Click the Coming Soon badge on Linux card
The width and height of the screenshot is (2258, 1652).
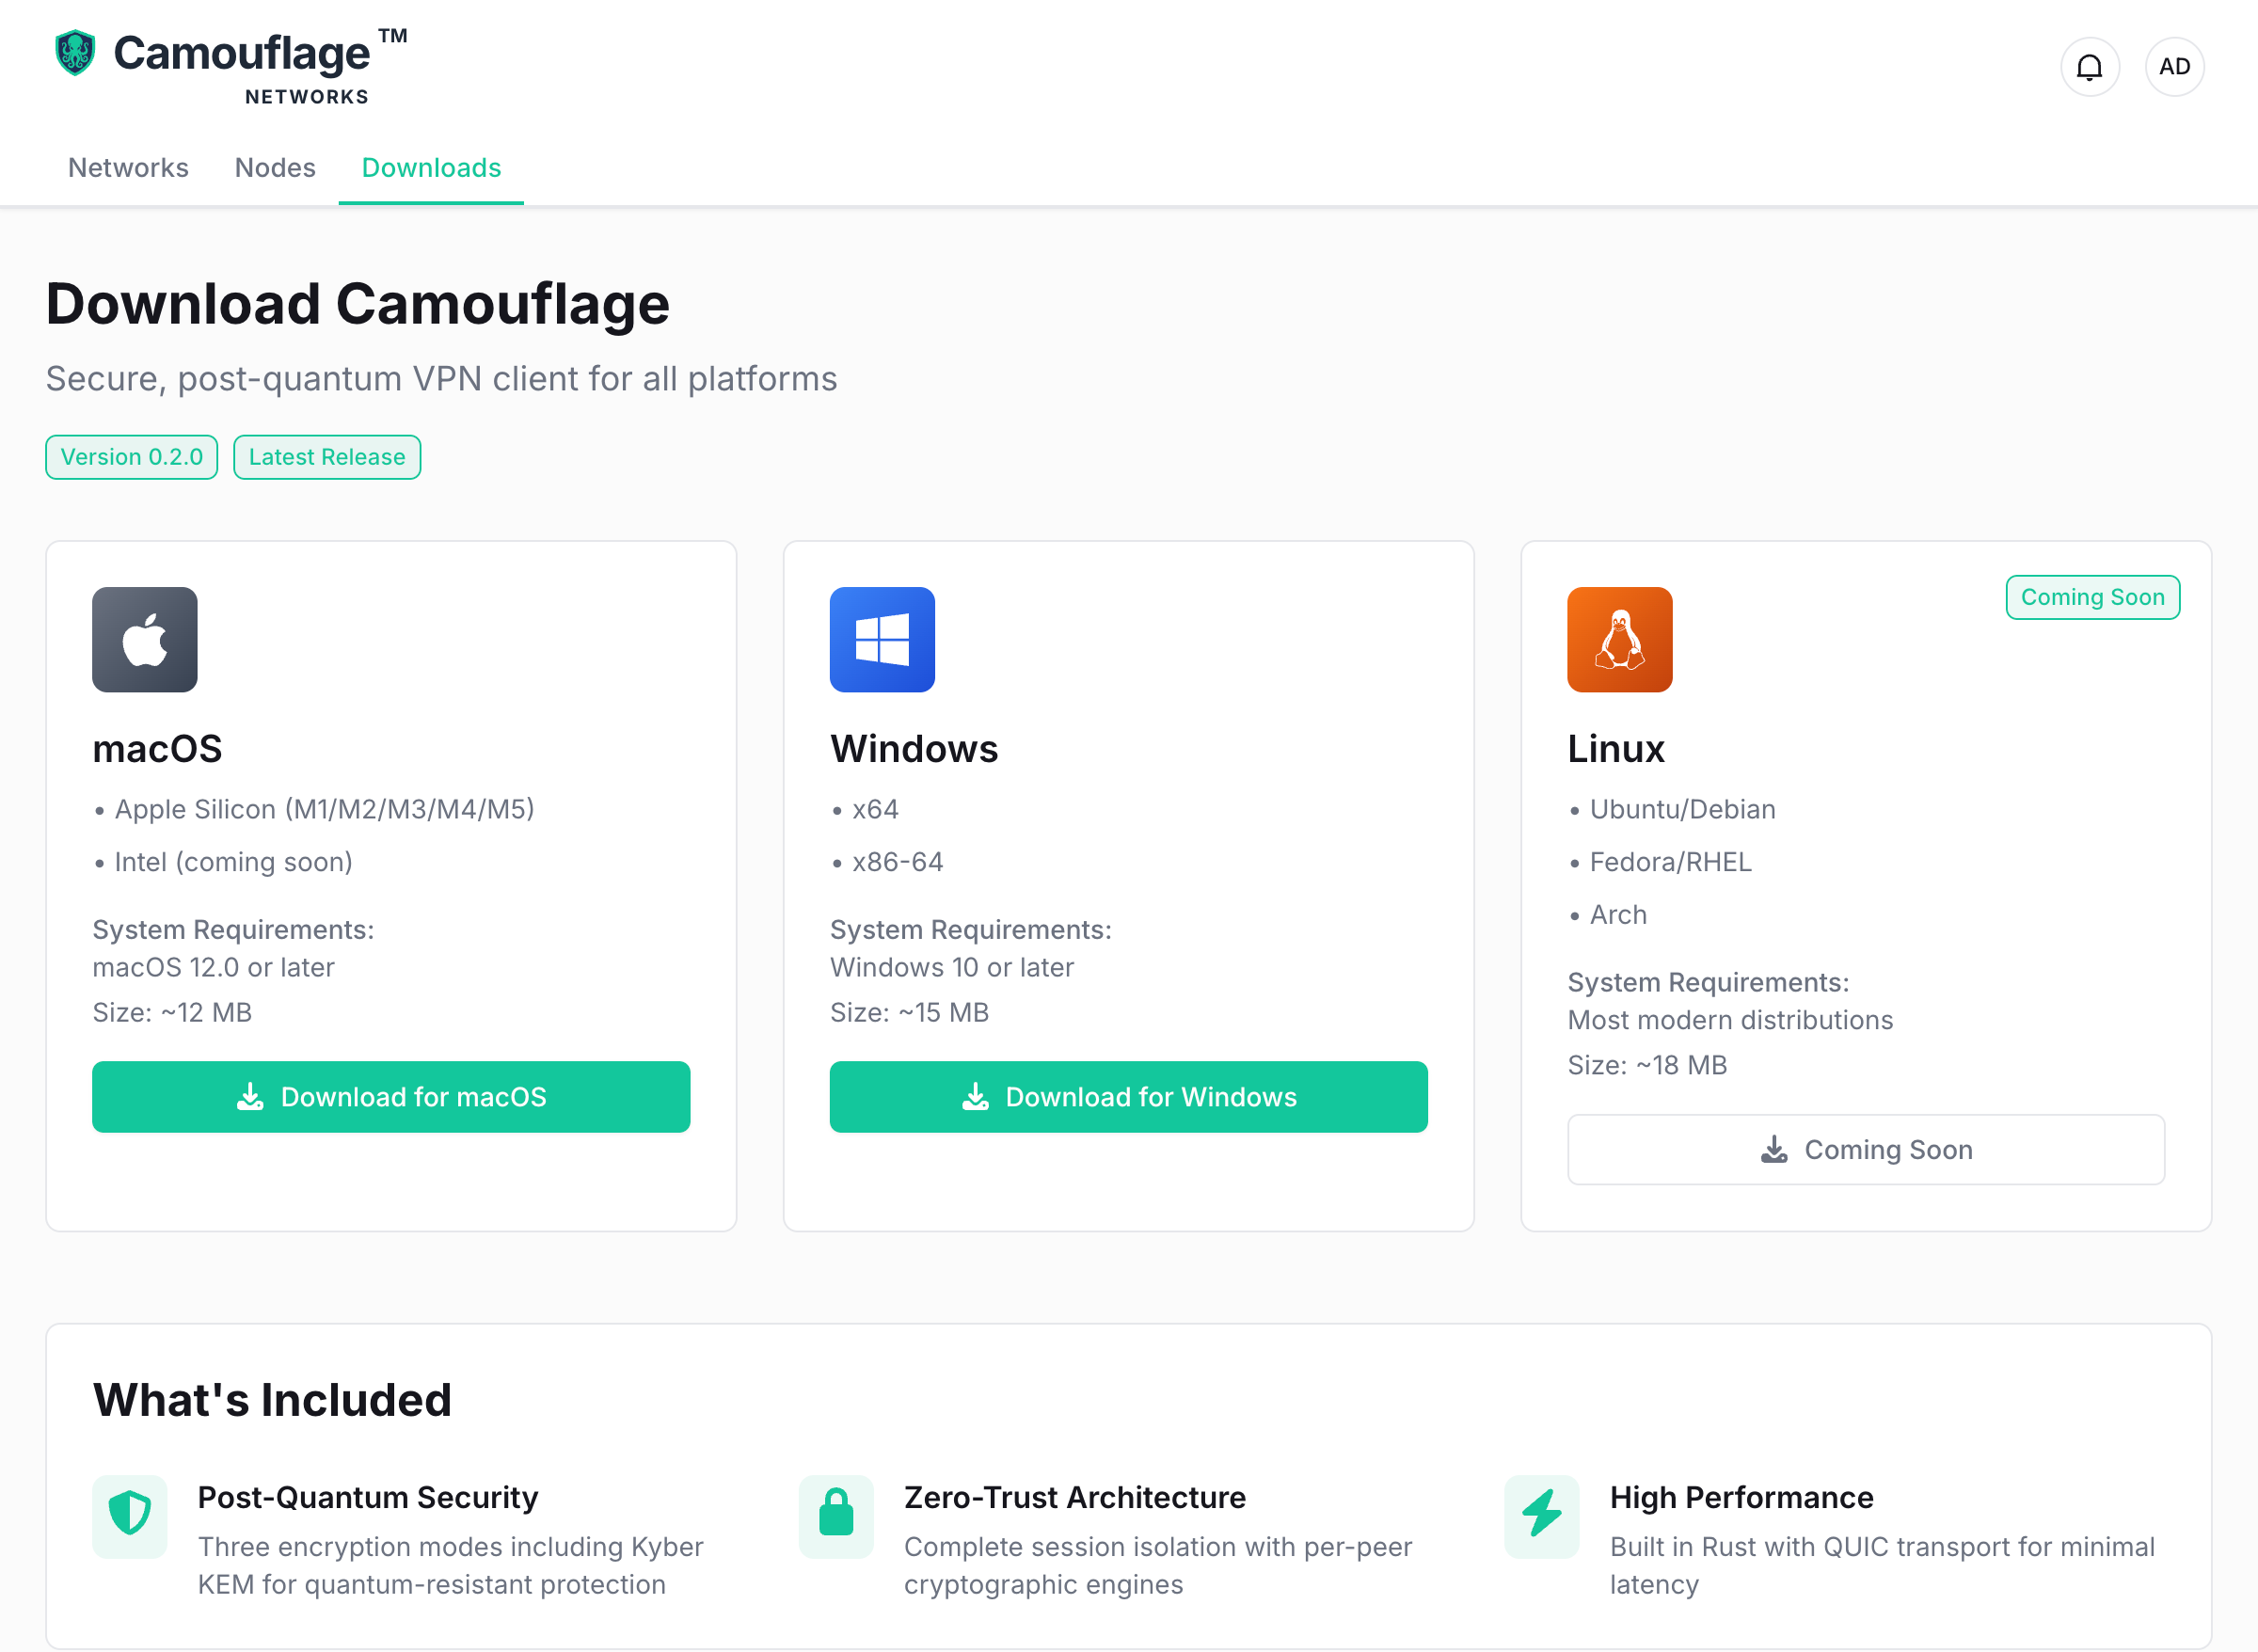tap(2092, 597)
